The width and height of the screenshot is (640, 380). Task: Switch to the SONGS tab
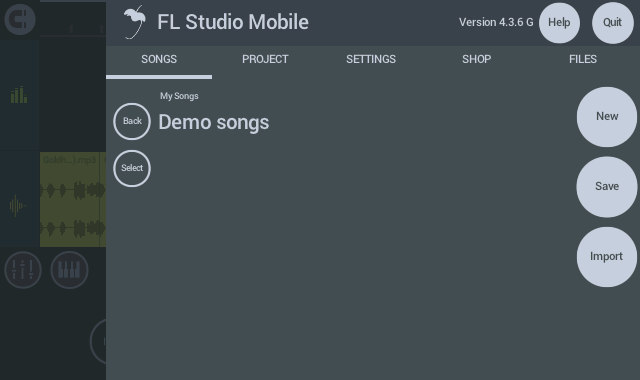click(x=159, y=60)
